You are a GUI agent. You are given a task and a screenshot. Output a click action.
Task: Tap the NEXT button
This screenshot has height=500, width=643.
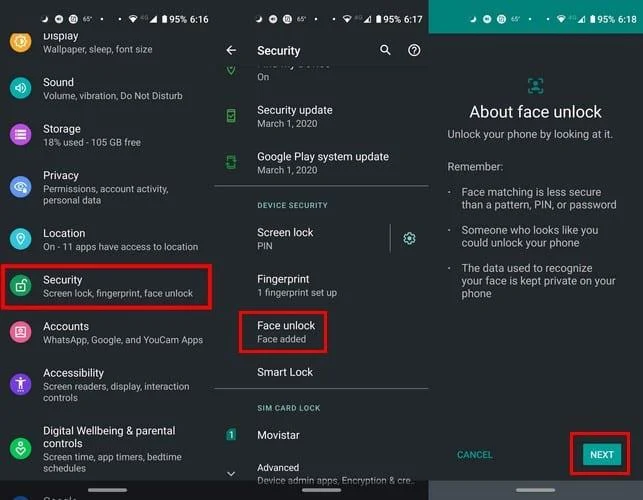[602, 454]
